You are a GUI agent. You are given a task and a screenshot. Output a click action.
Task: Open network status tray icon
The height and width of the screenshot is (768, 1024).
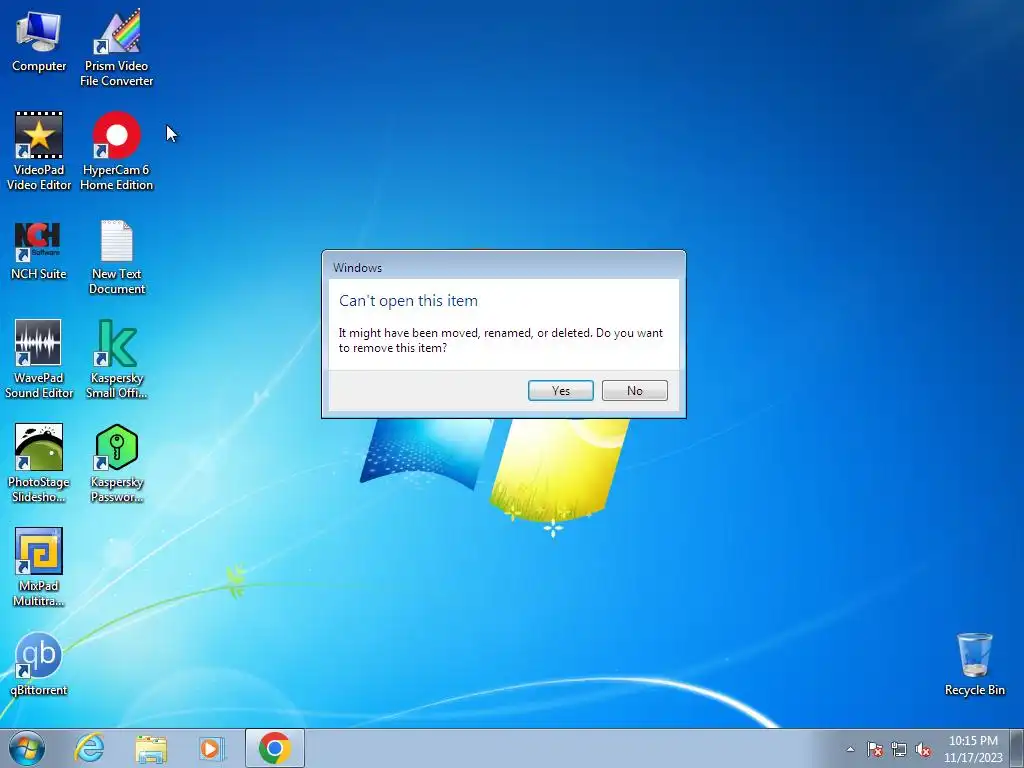coord(899,749)
